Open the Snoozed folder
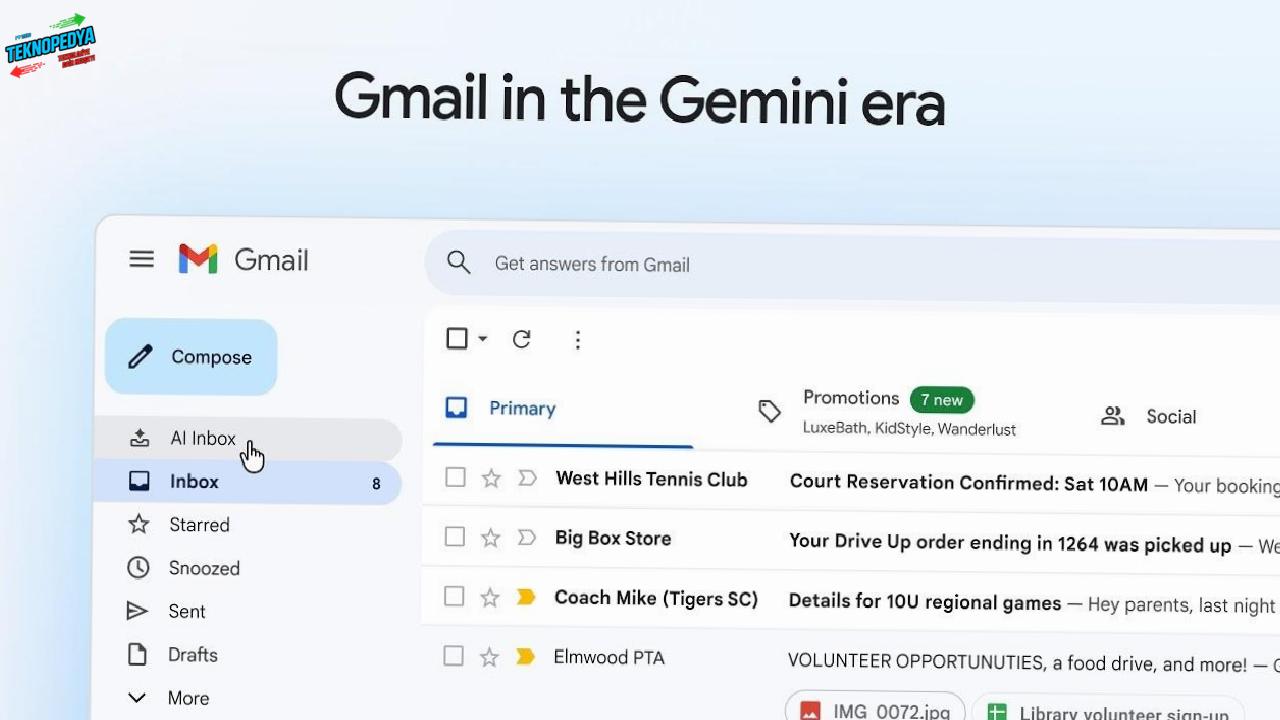 (x=203, y=568)
